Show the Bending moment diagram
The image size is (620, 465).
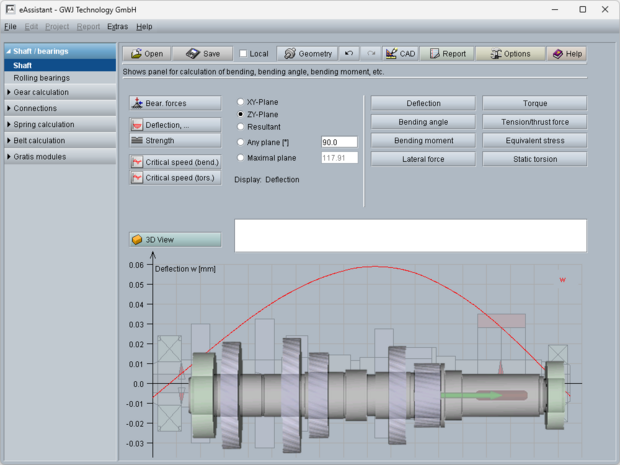coord(424,140)
